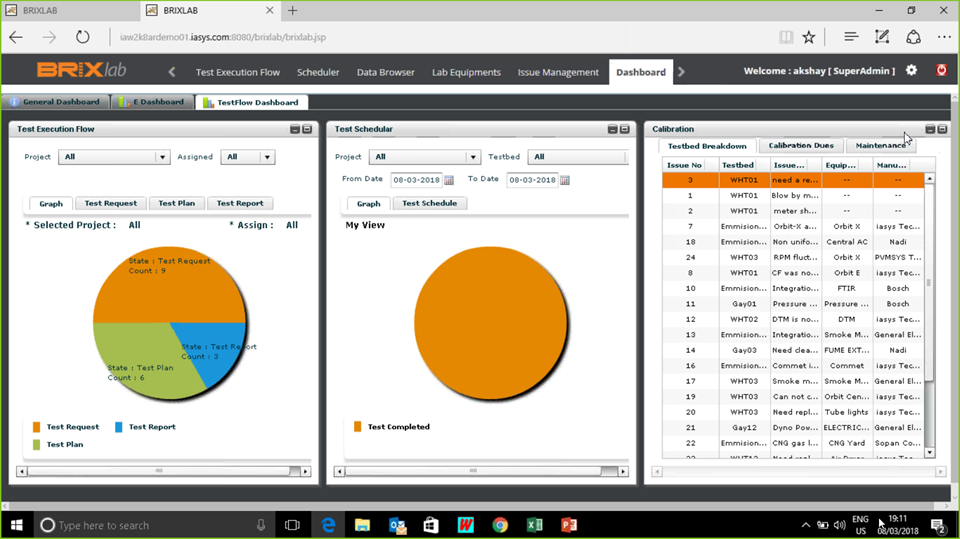The image size is (960, 539).
Task: Open the browser Hub icon
Action: point(851,37)
